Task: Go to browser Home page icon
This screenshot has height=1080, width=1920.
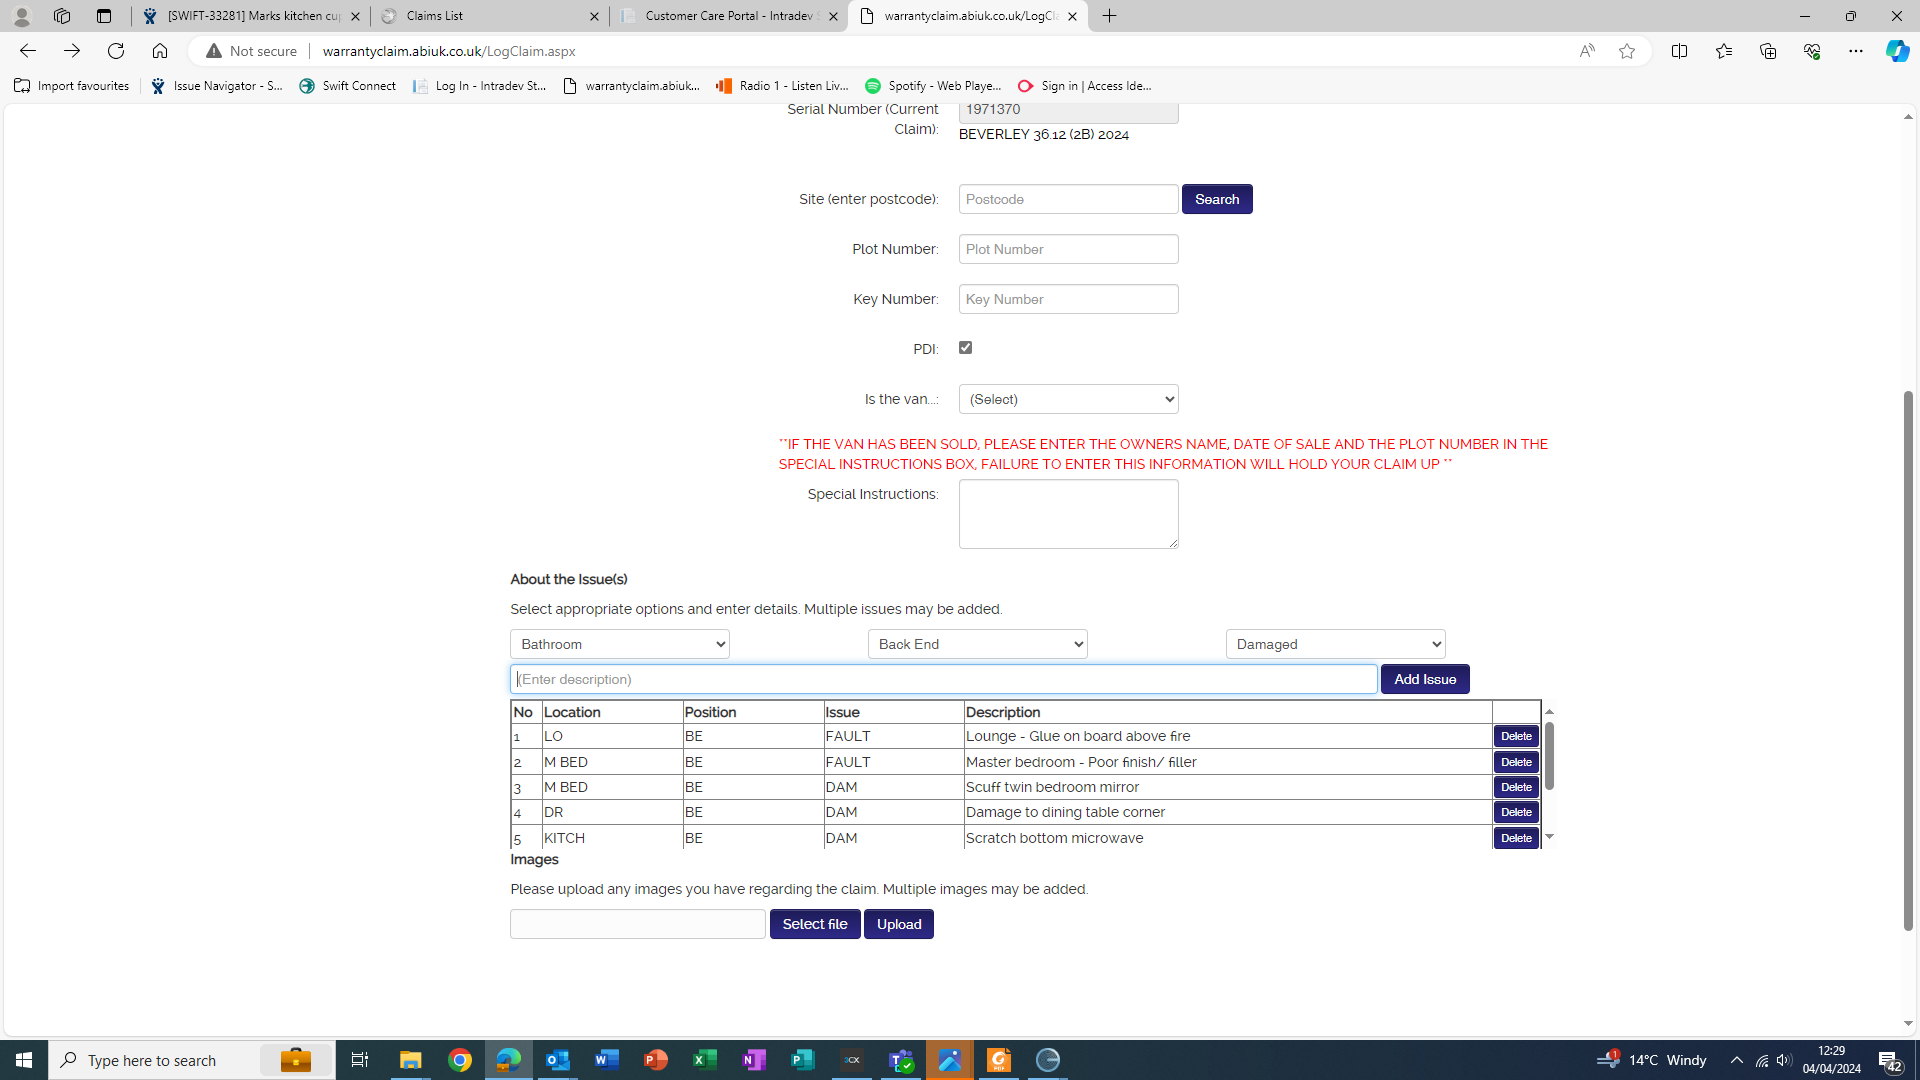Action: pyautogui.click(x=160, y=51)
